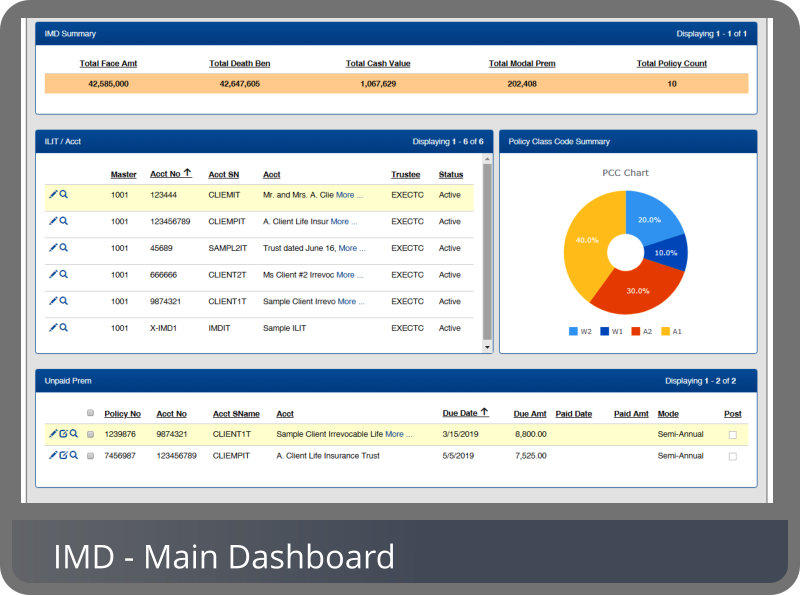
Task: Click scrollbar down arrow in ILIT / Acct panel
Action: point(487,346)
